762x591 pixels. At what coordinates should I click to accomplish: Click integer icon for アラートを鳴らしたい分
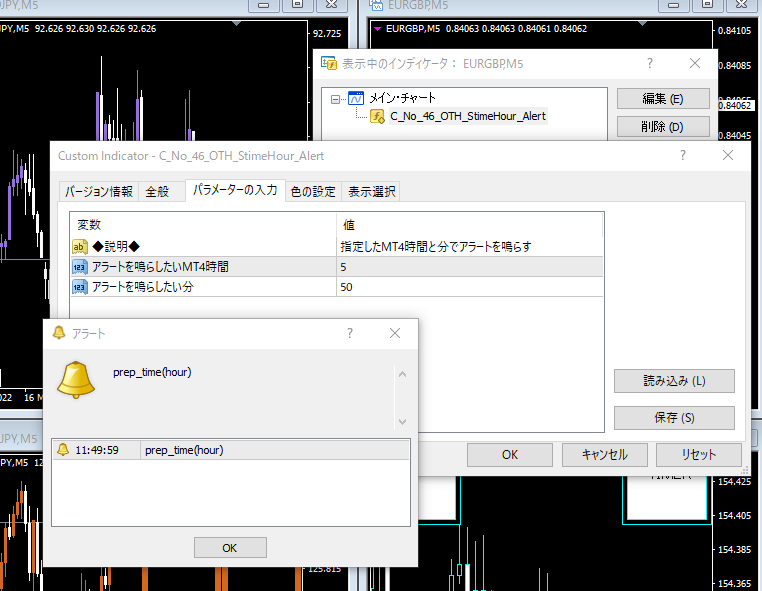80,287
